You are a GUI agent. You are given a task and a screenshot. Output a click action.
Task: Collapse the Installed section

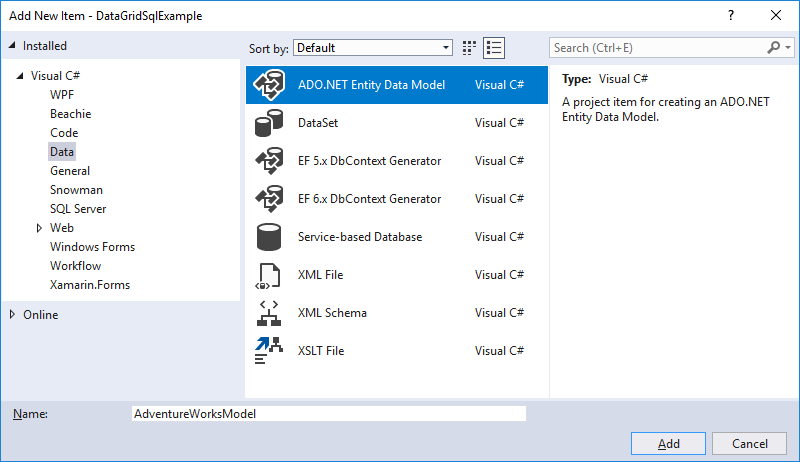[x=12, y=46]
